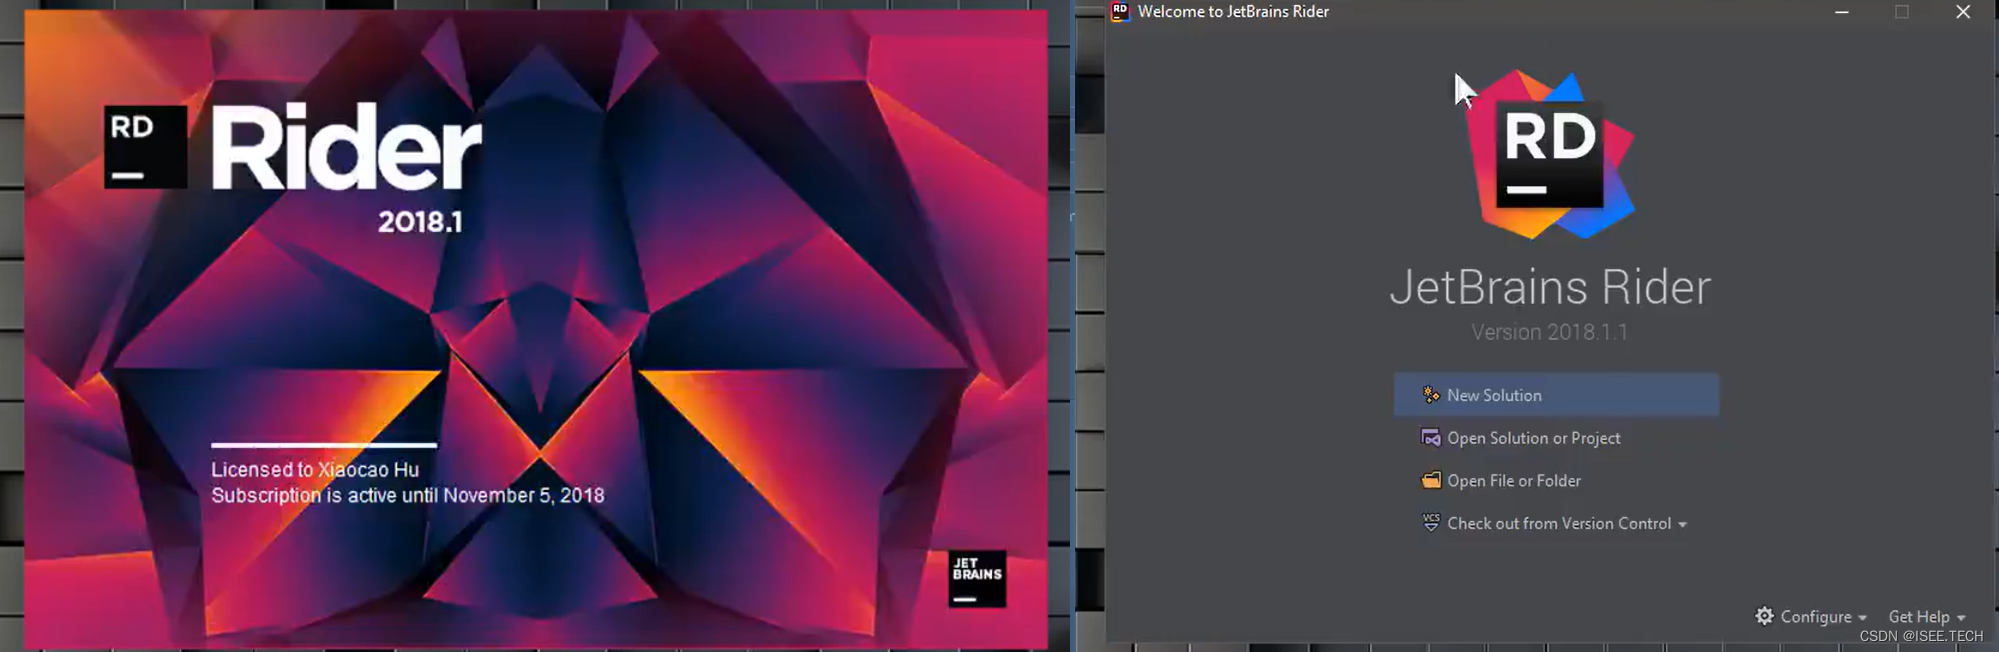
Task: Click the Rider icon in title bar
Action: (x=1120, y=12)
